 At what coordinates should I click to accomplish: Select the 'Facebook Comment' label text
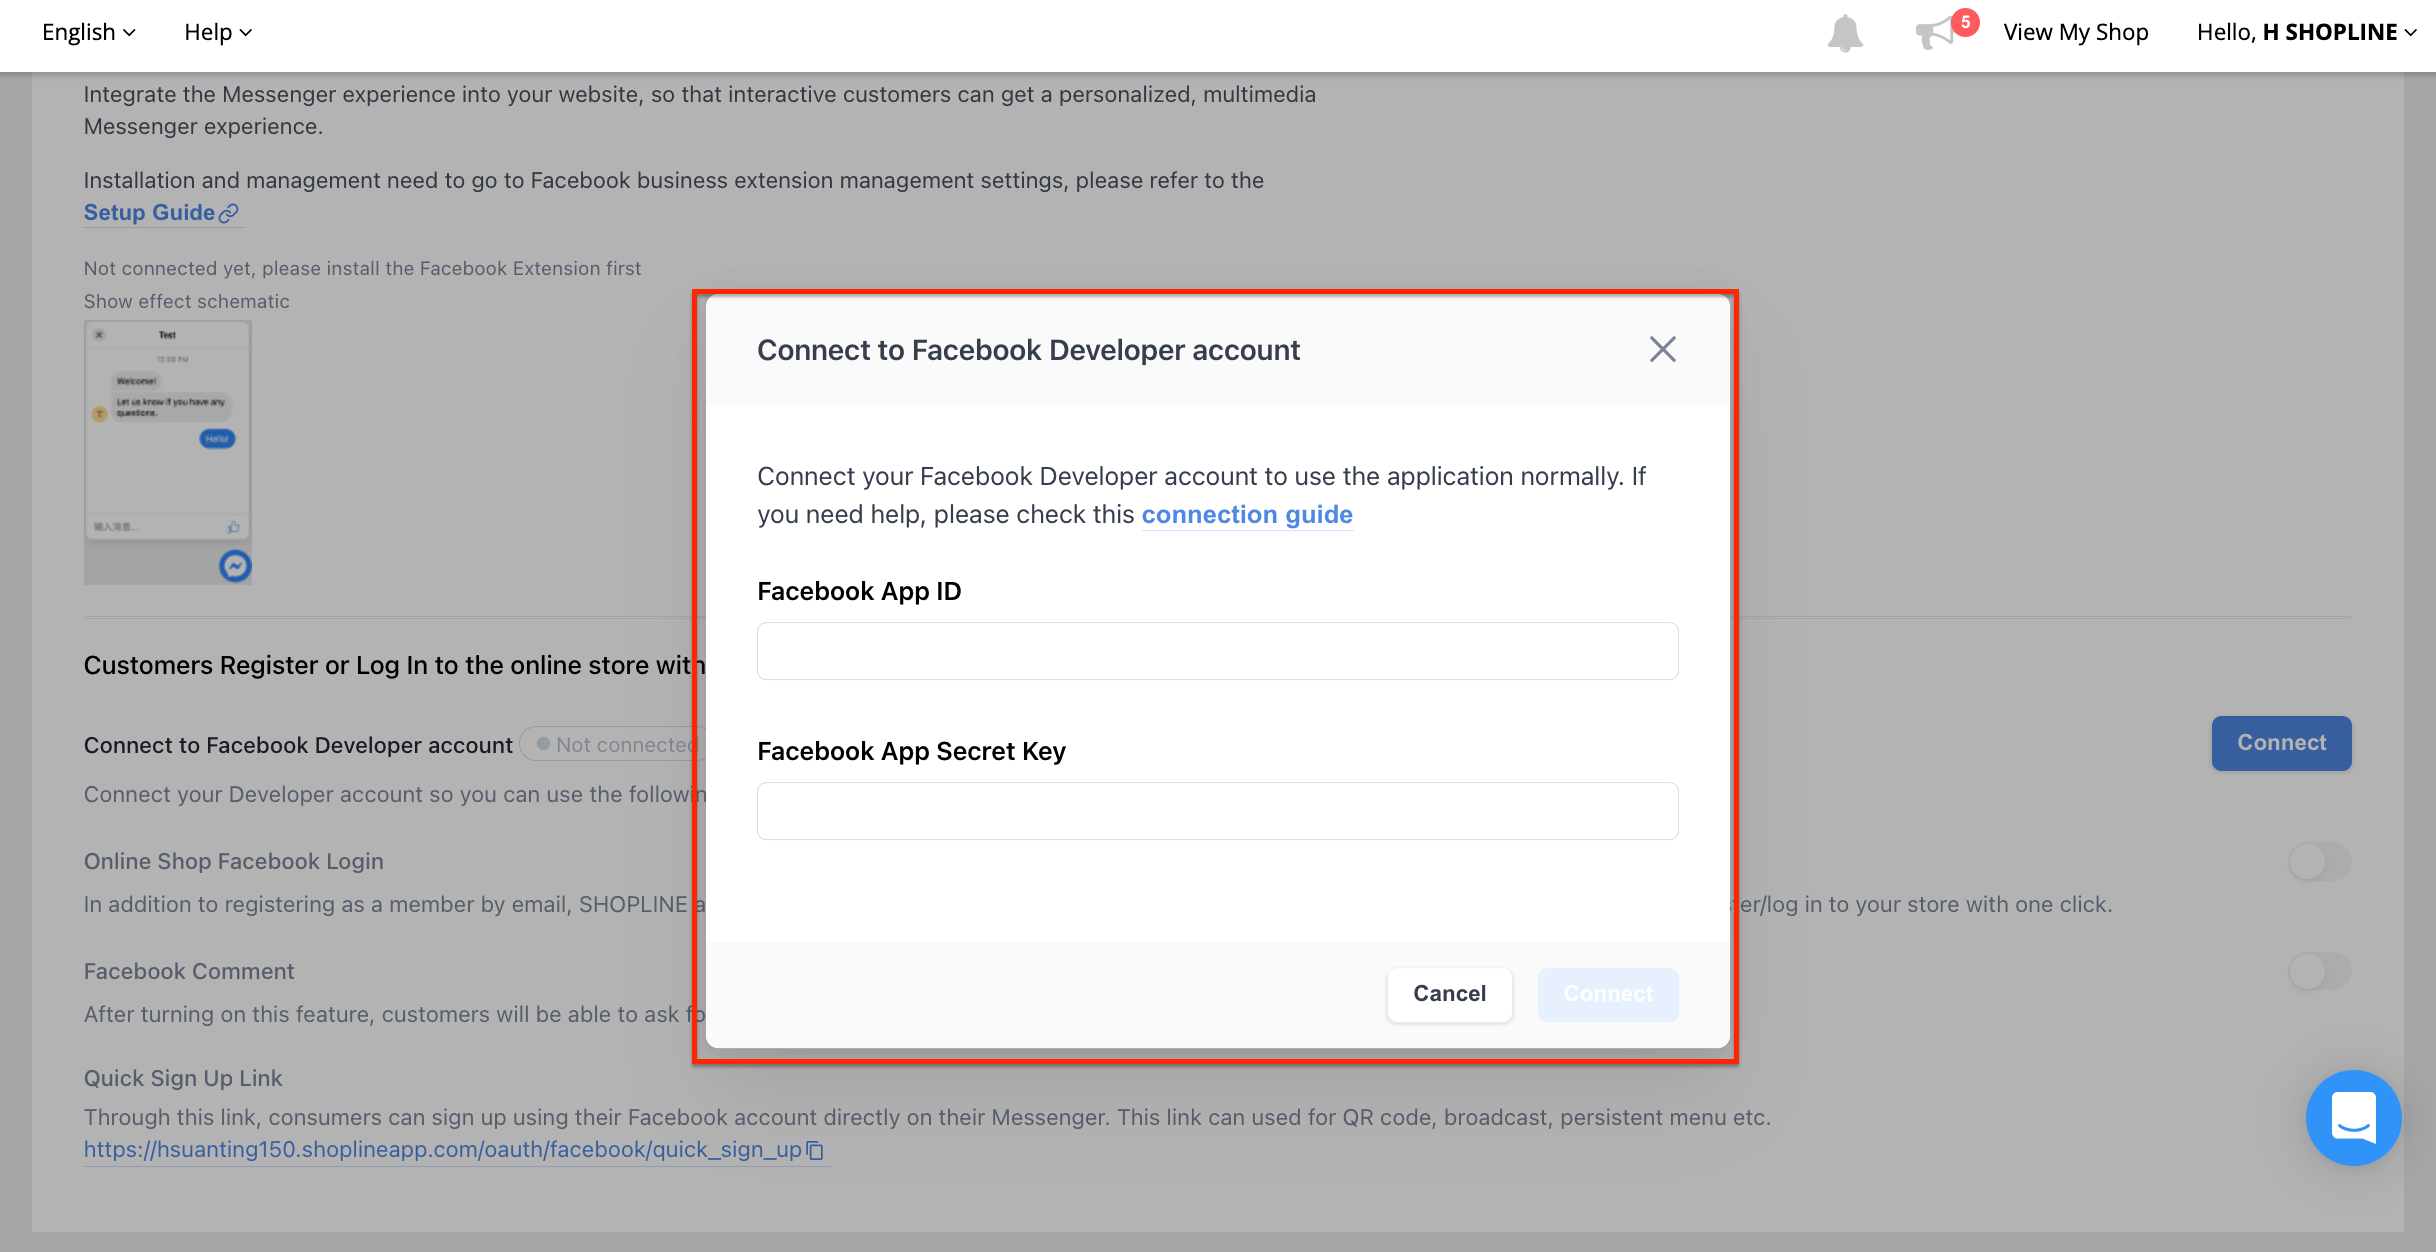189,971
